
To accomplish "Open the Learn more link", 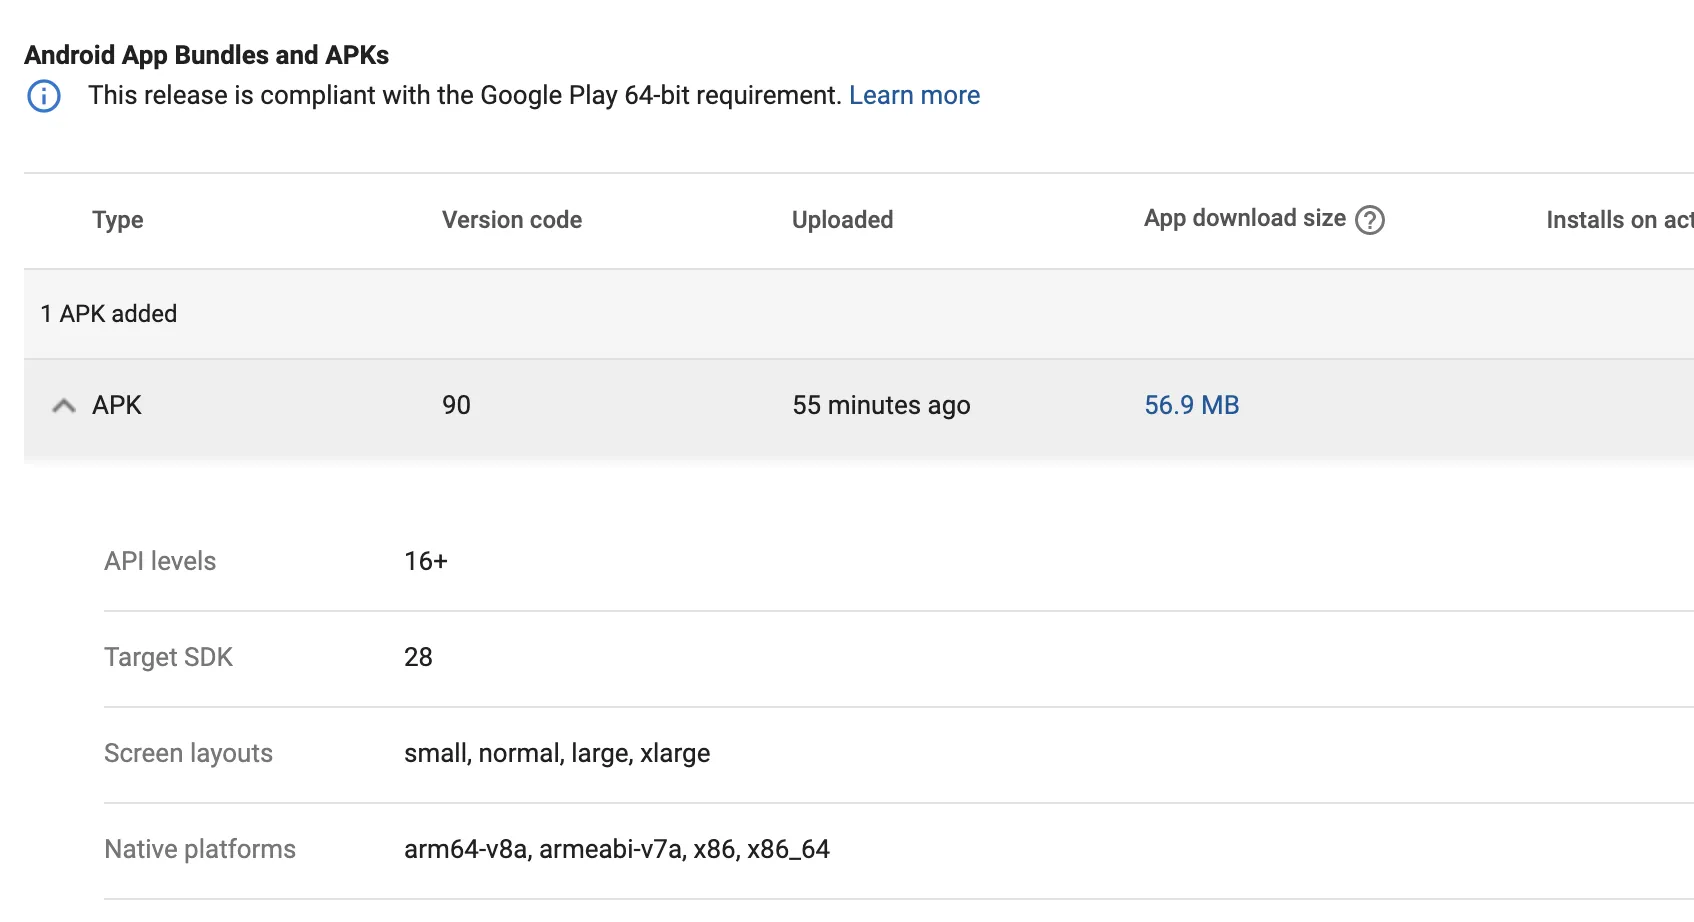I will point(914,96).
